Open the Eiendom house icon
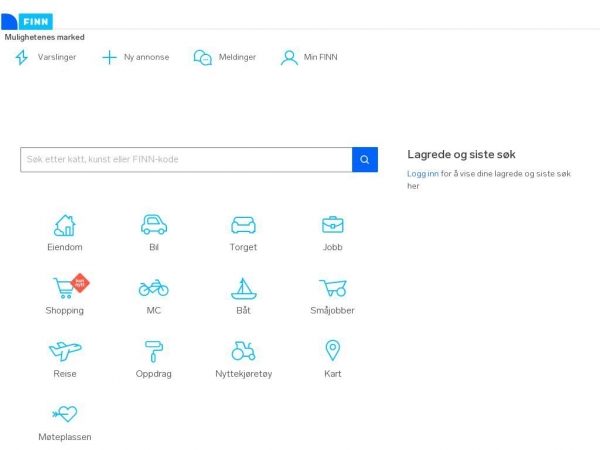The width and height of the screenshot is (600, 450). pos(65,225)
